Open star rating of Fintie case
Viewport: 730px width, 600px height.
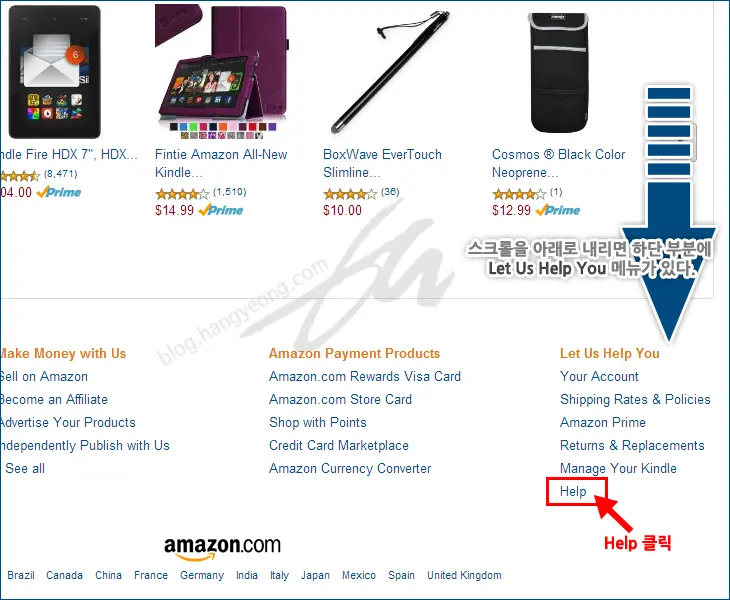182,193
